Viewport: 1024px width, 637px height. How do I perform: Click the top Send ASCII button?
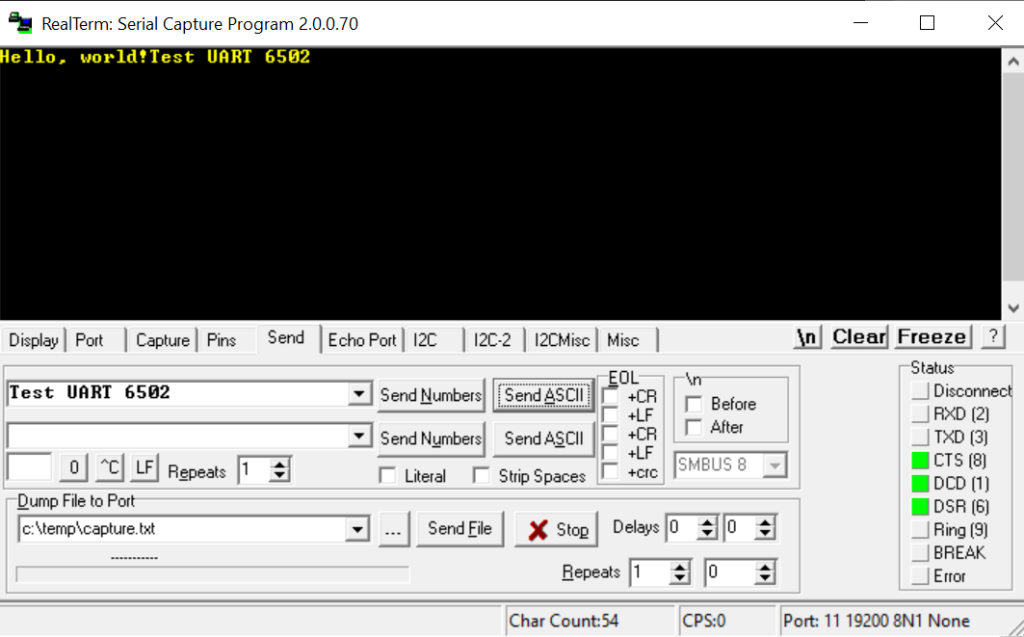point(543,395)
